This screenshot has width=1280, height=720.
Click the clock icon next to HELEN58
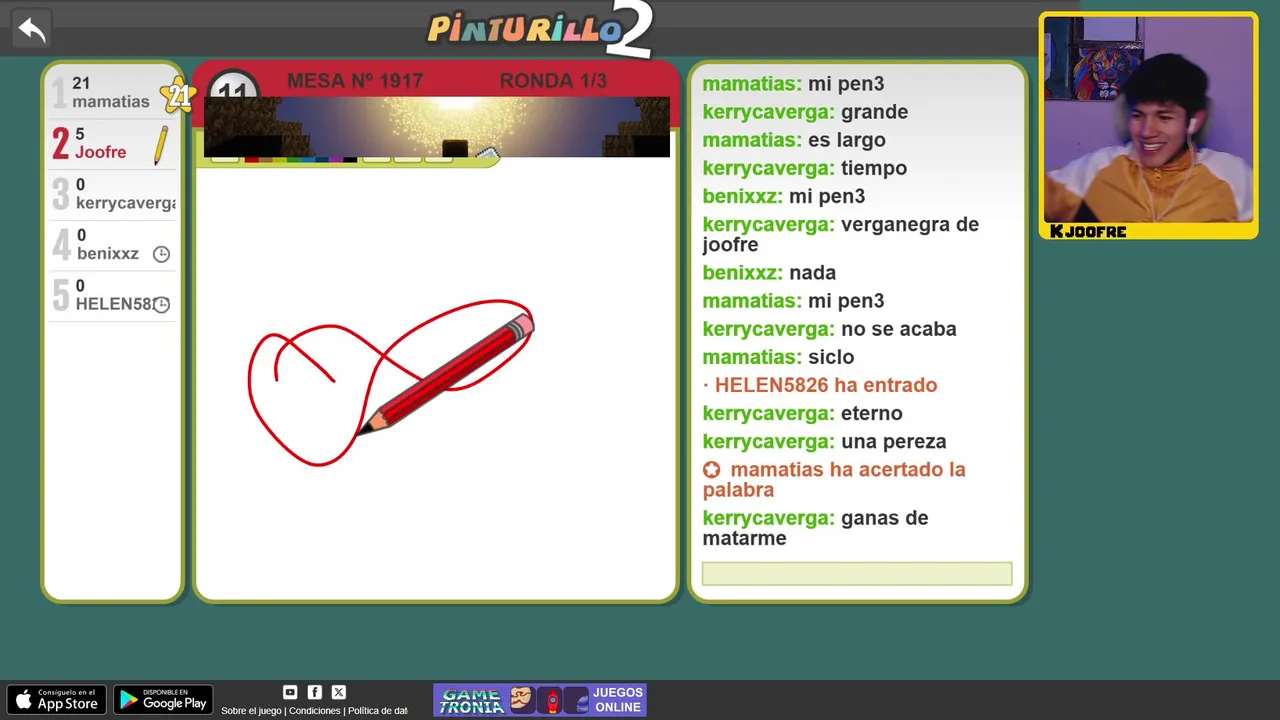(161, 304)
